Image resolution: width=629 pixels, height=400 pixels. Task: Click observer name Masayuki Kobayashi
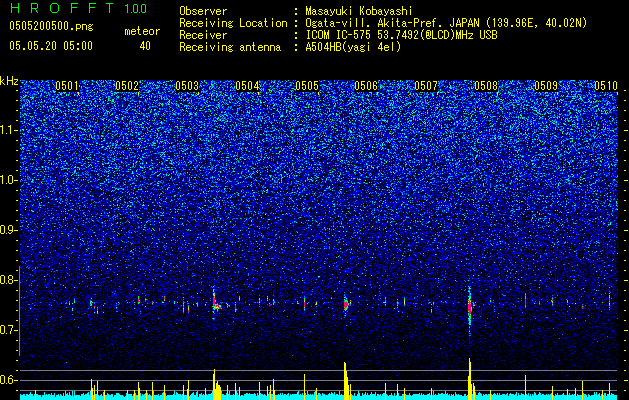click(x=359, y=11)
